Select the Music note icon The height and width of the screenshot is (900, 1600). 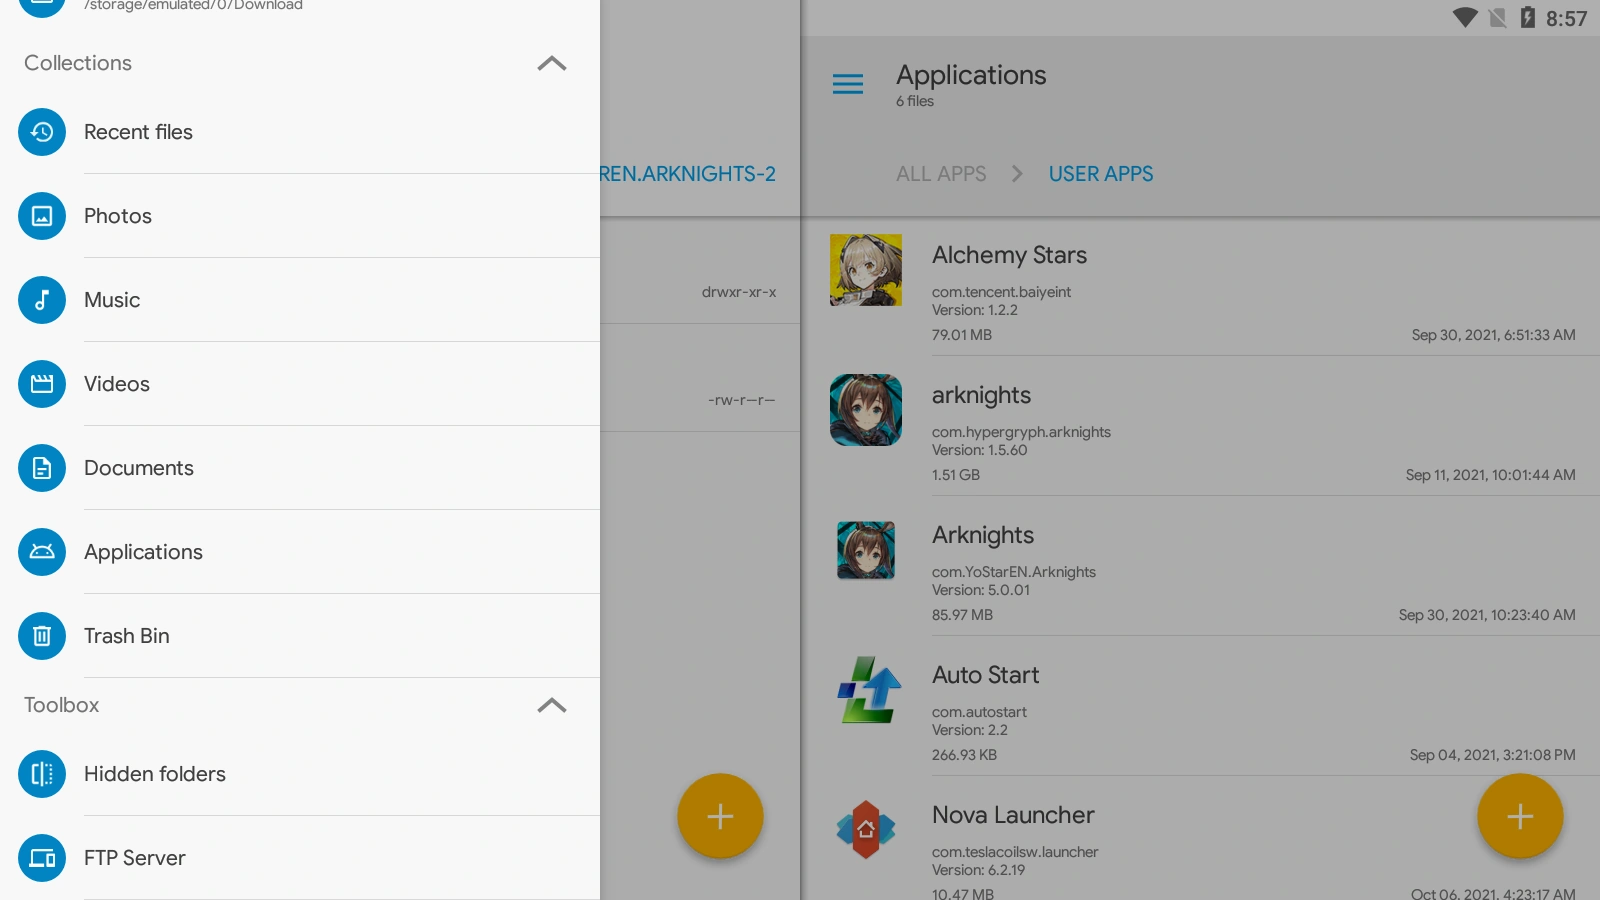pyautogui.click(x=42, y=300)
